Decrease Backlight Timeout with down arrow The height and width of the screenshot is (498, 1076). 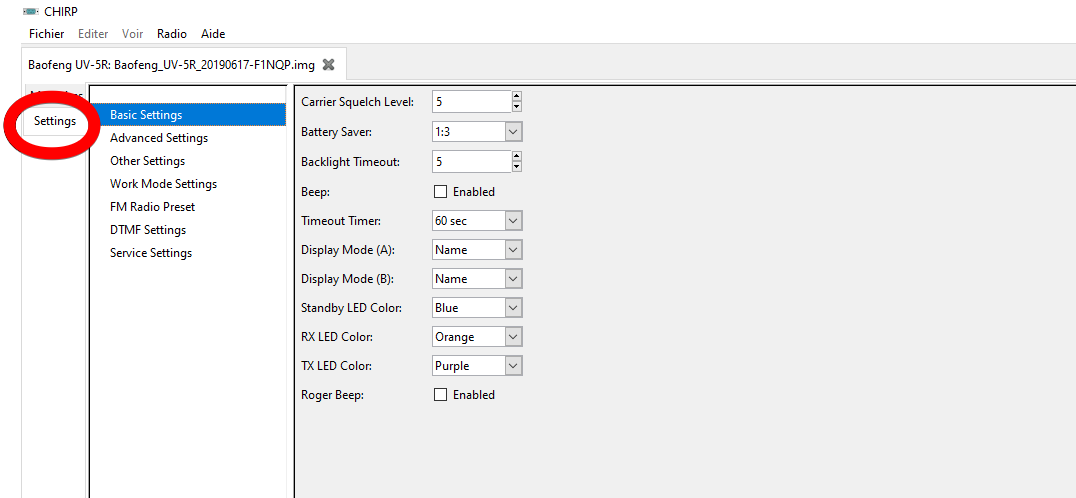[x=517, y=167]
